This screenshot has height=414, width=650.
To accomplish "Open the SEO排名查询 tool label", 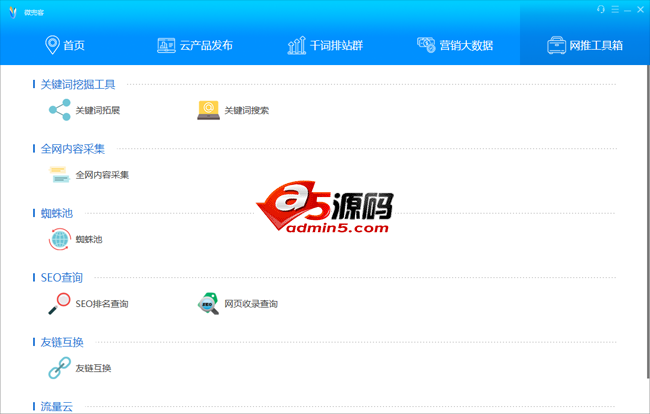I will [102, 304].
